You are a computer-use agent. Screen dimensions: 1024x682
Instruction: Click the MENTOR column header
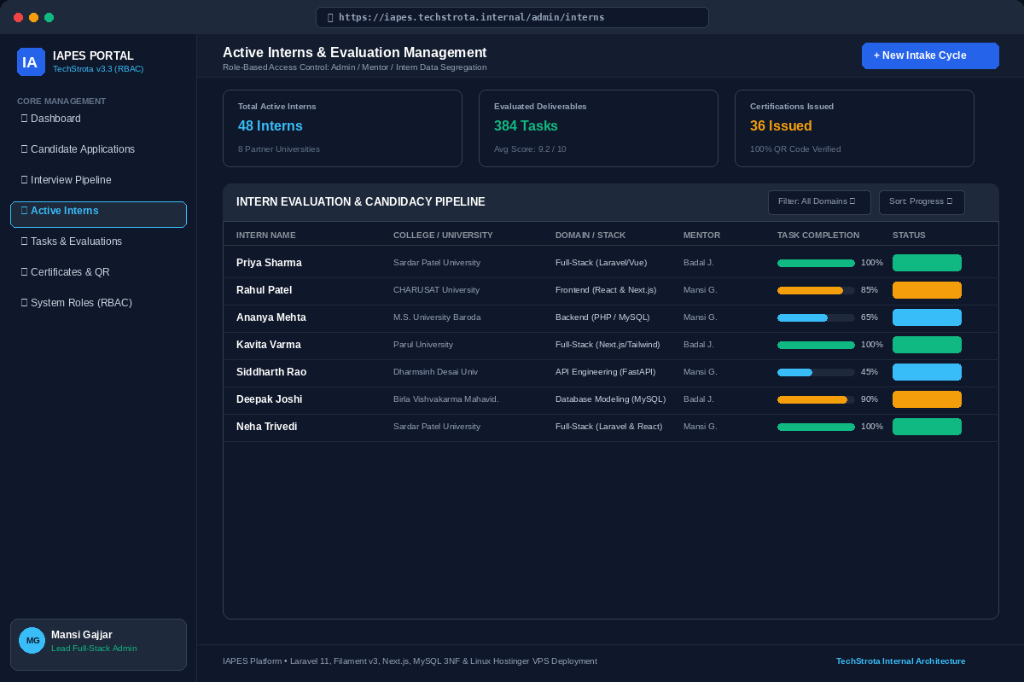(701, 235)
